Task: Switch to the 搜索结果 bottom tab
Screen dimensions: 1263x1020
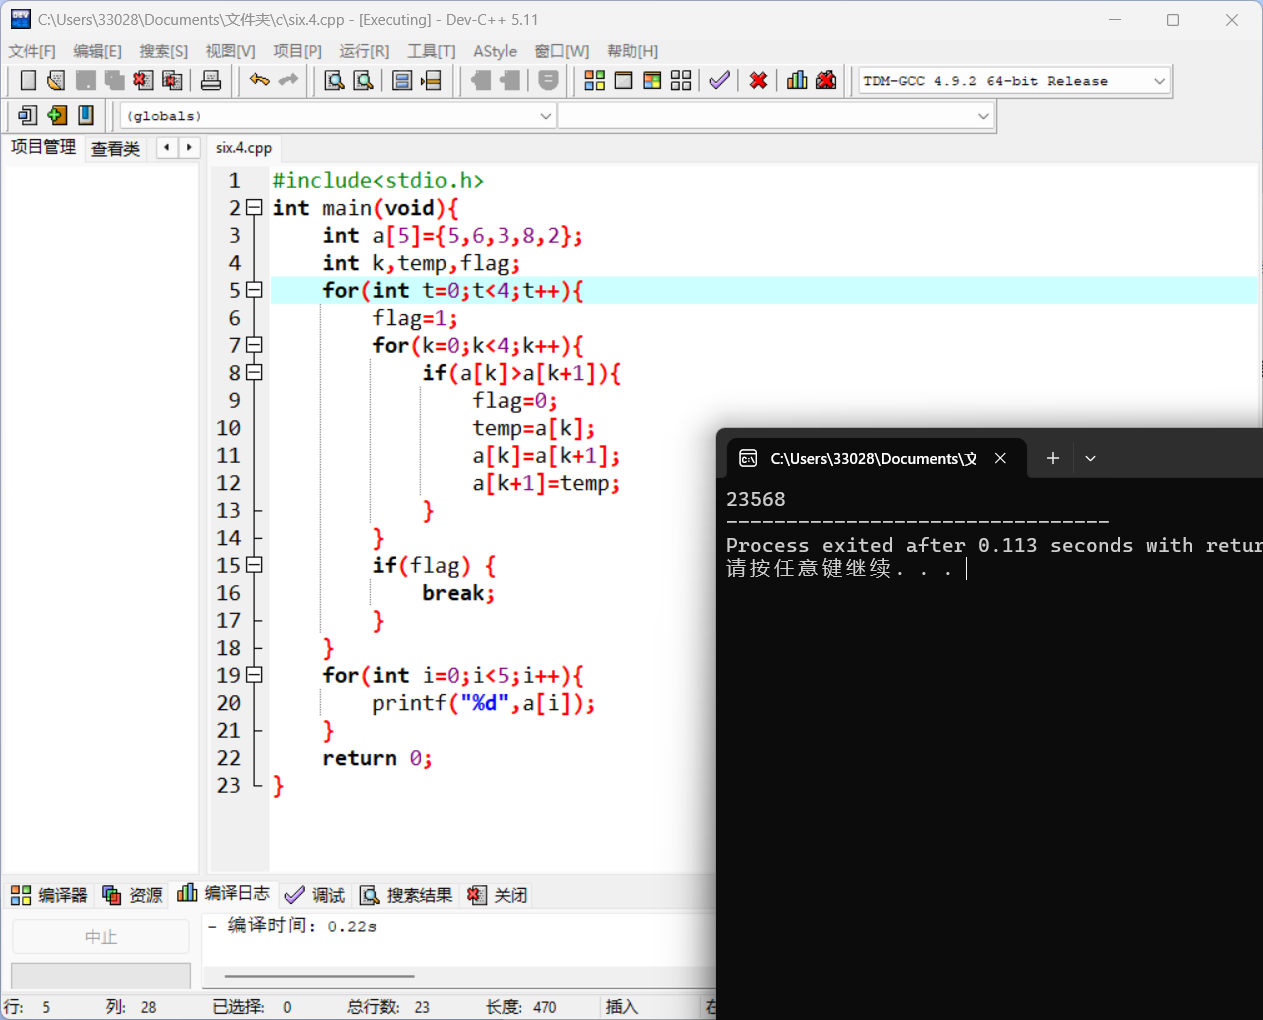Action: pyautogui.click(x=406, y=895)
